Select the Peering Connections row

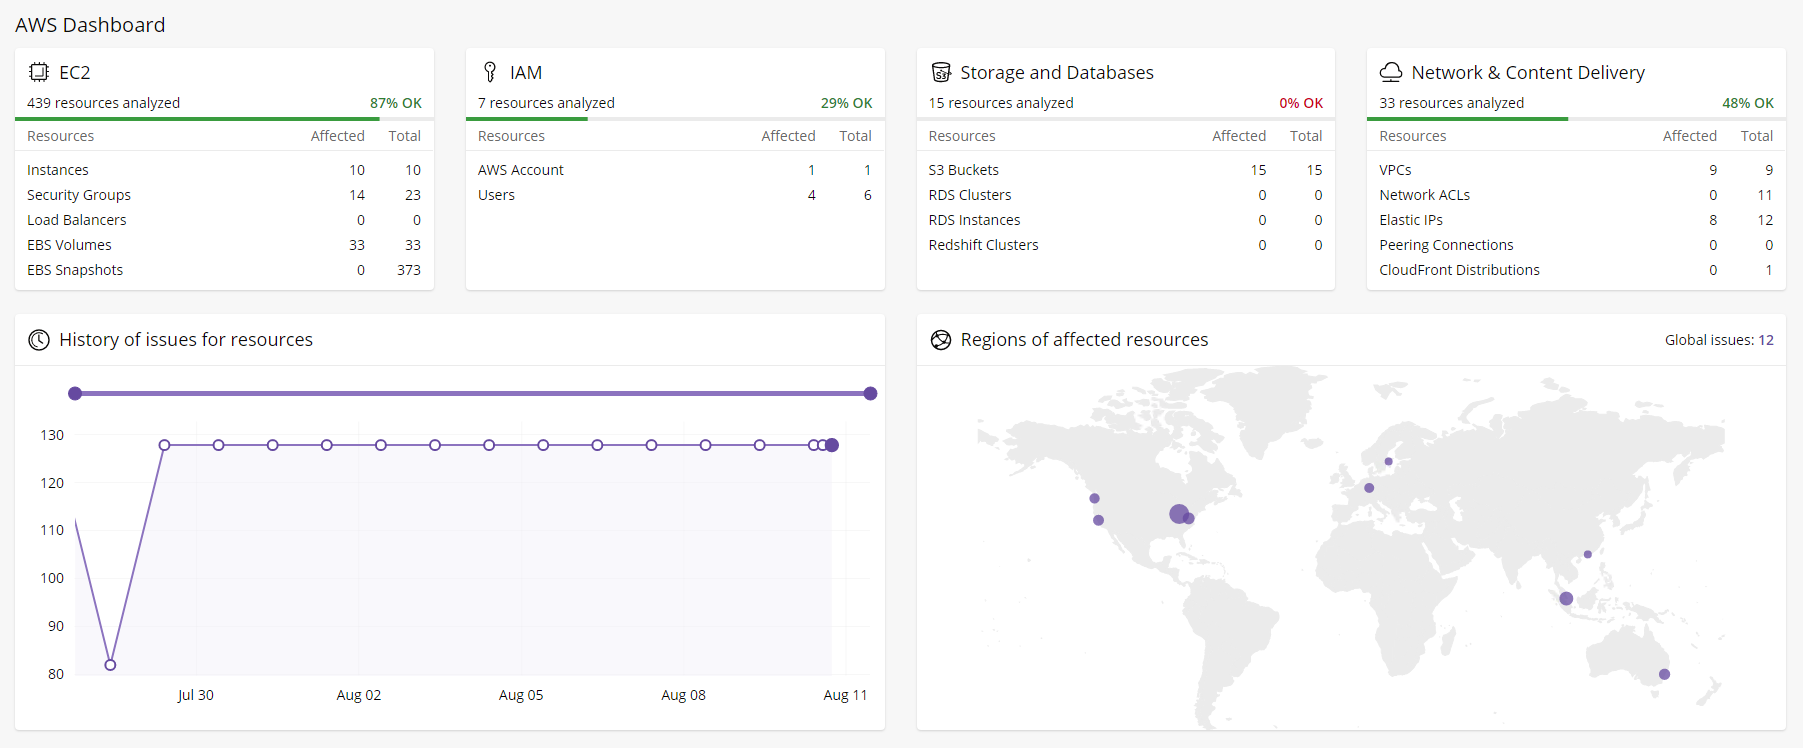tap(1576, 245)
